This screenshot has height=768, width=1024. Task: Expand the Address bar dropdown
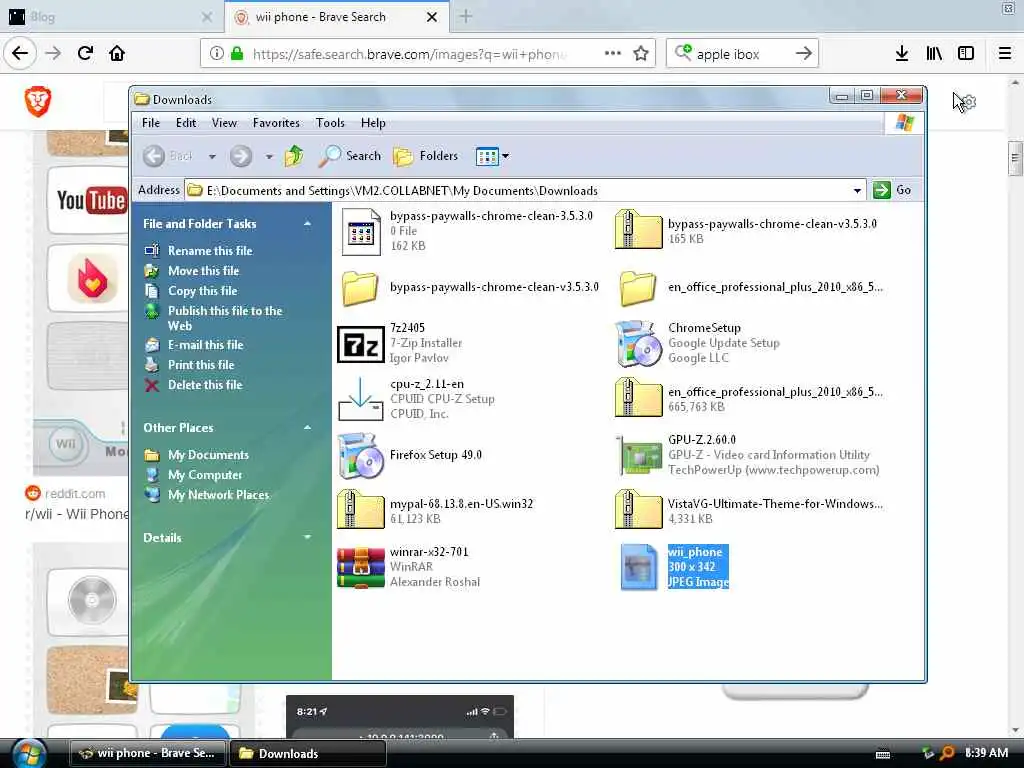(x=857, y=191)
